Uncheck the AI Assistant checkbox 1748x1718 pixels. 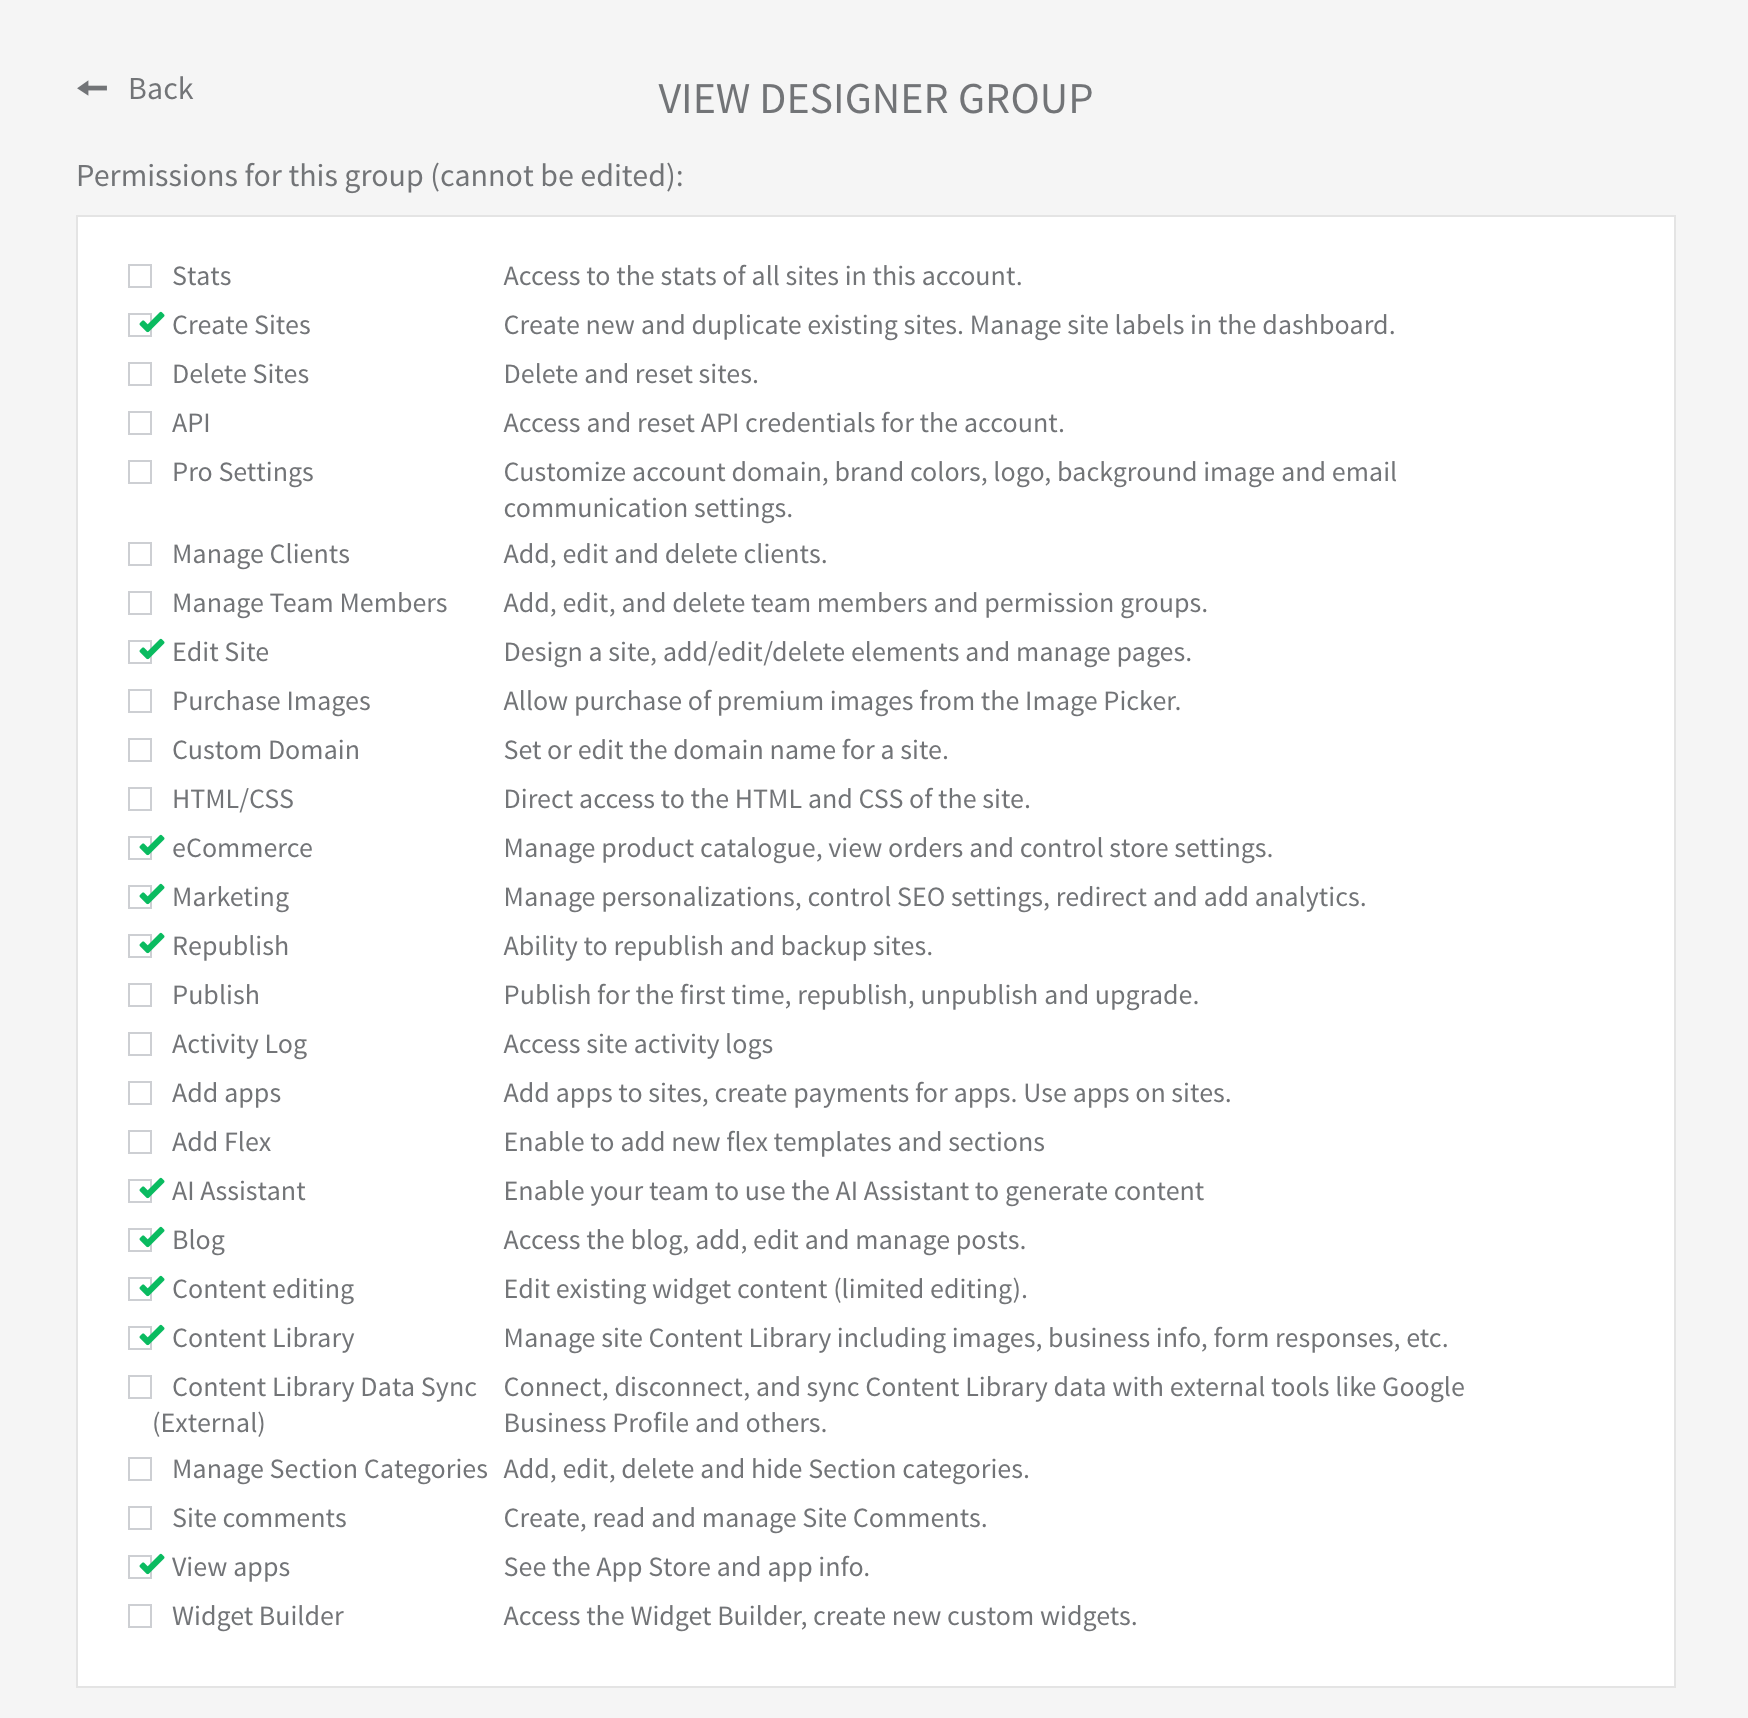point(140,1191)
